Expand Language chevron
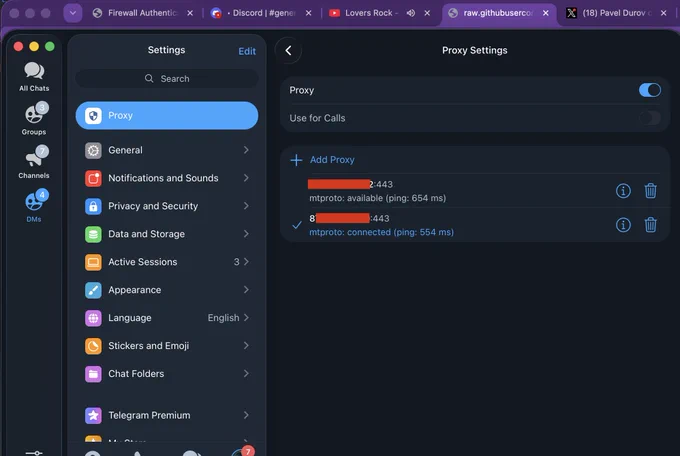This screenshot has height=456, width=680. pos(246,318)
